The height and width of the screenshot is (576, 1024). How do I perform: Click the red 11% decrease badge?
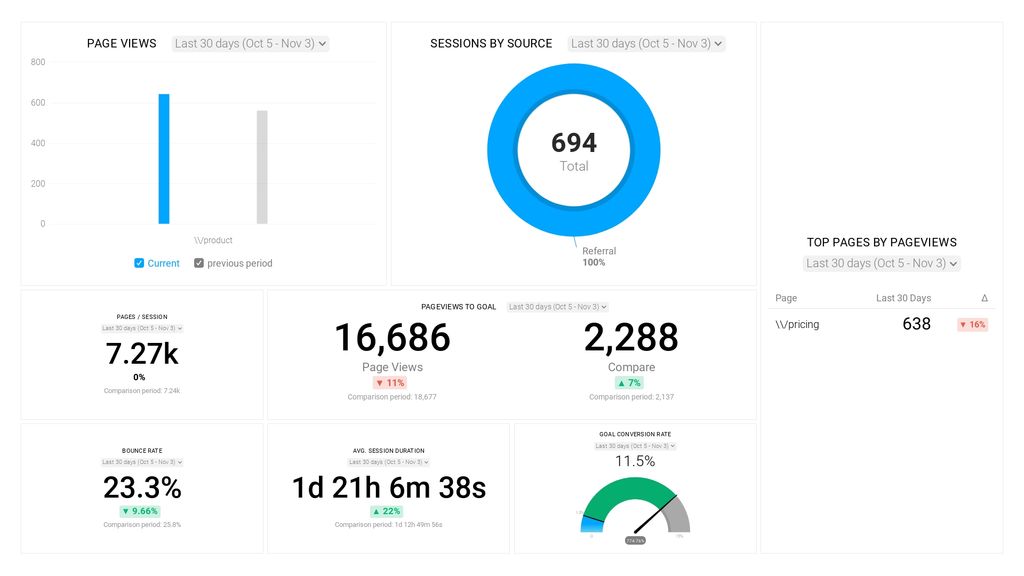coord(390,383)
